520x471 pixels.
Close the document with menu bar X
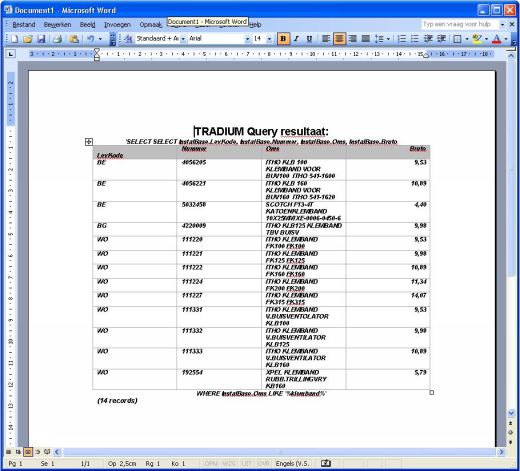[x=512, y=24]
